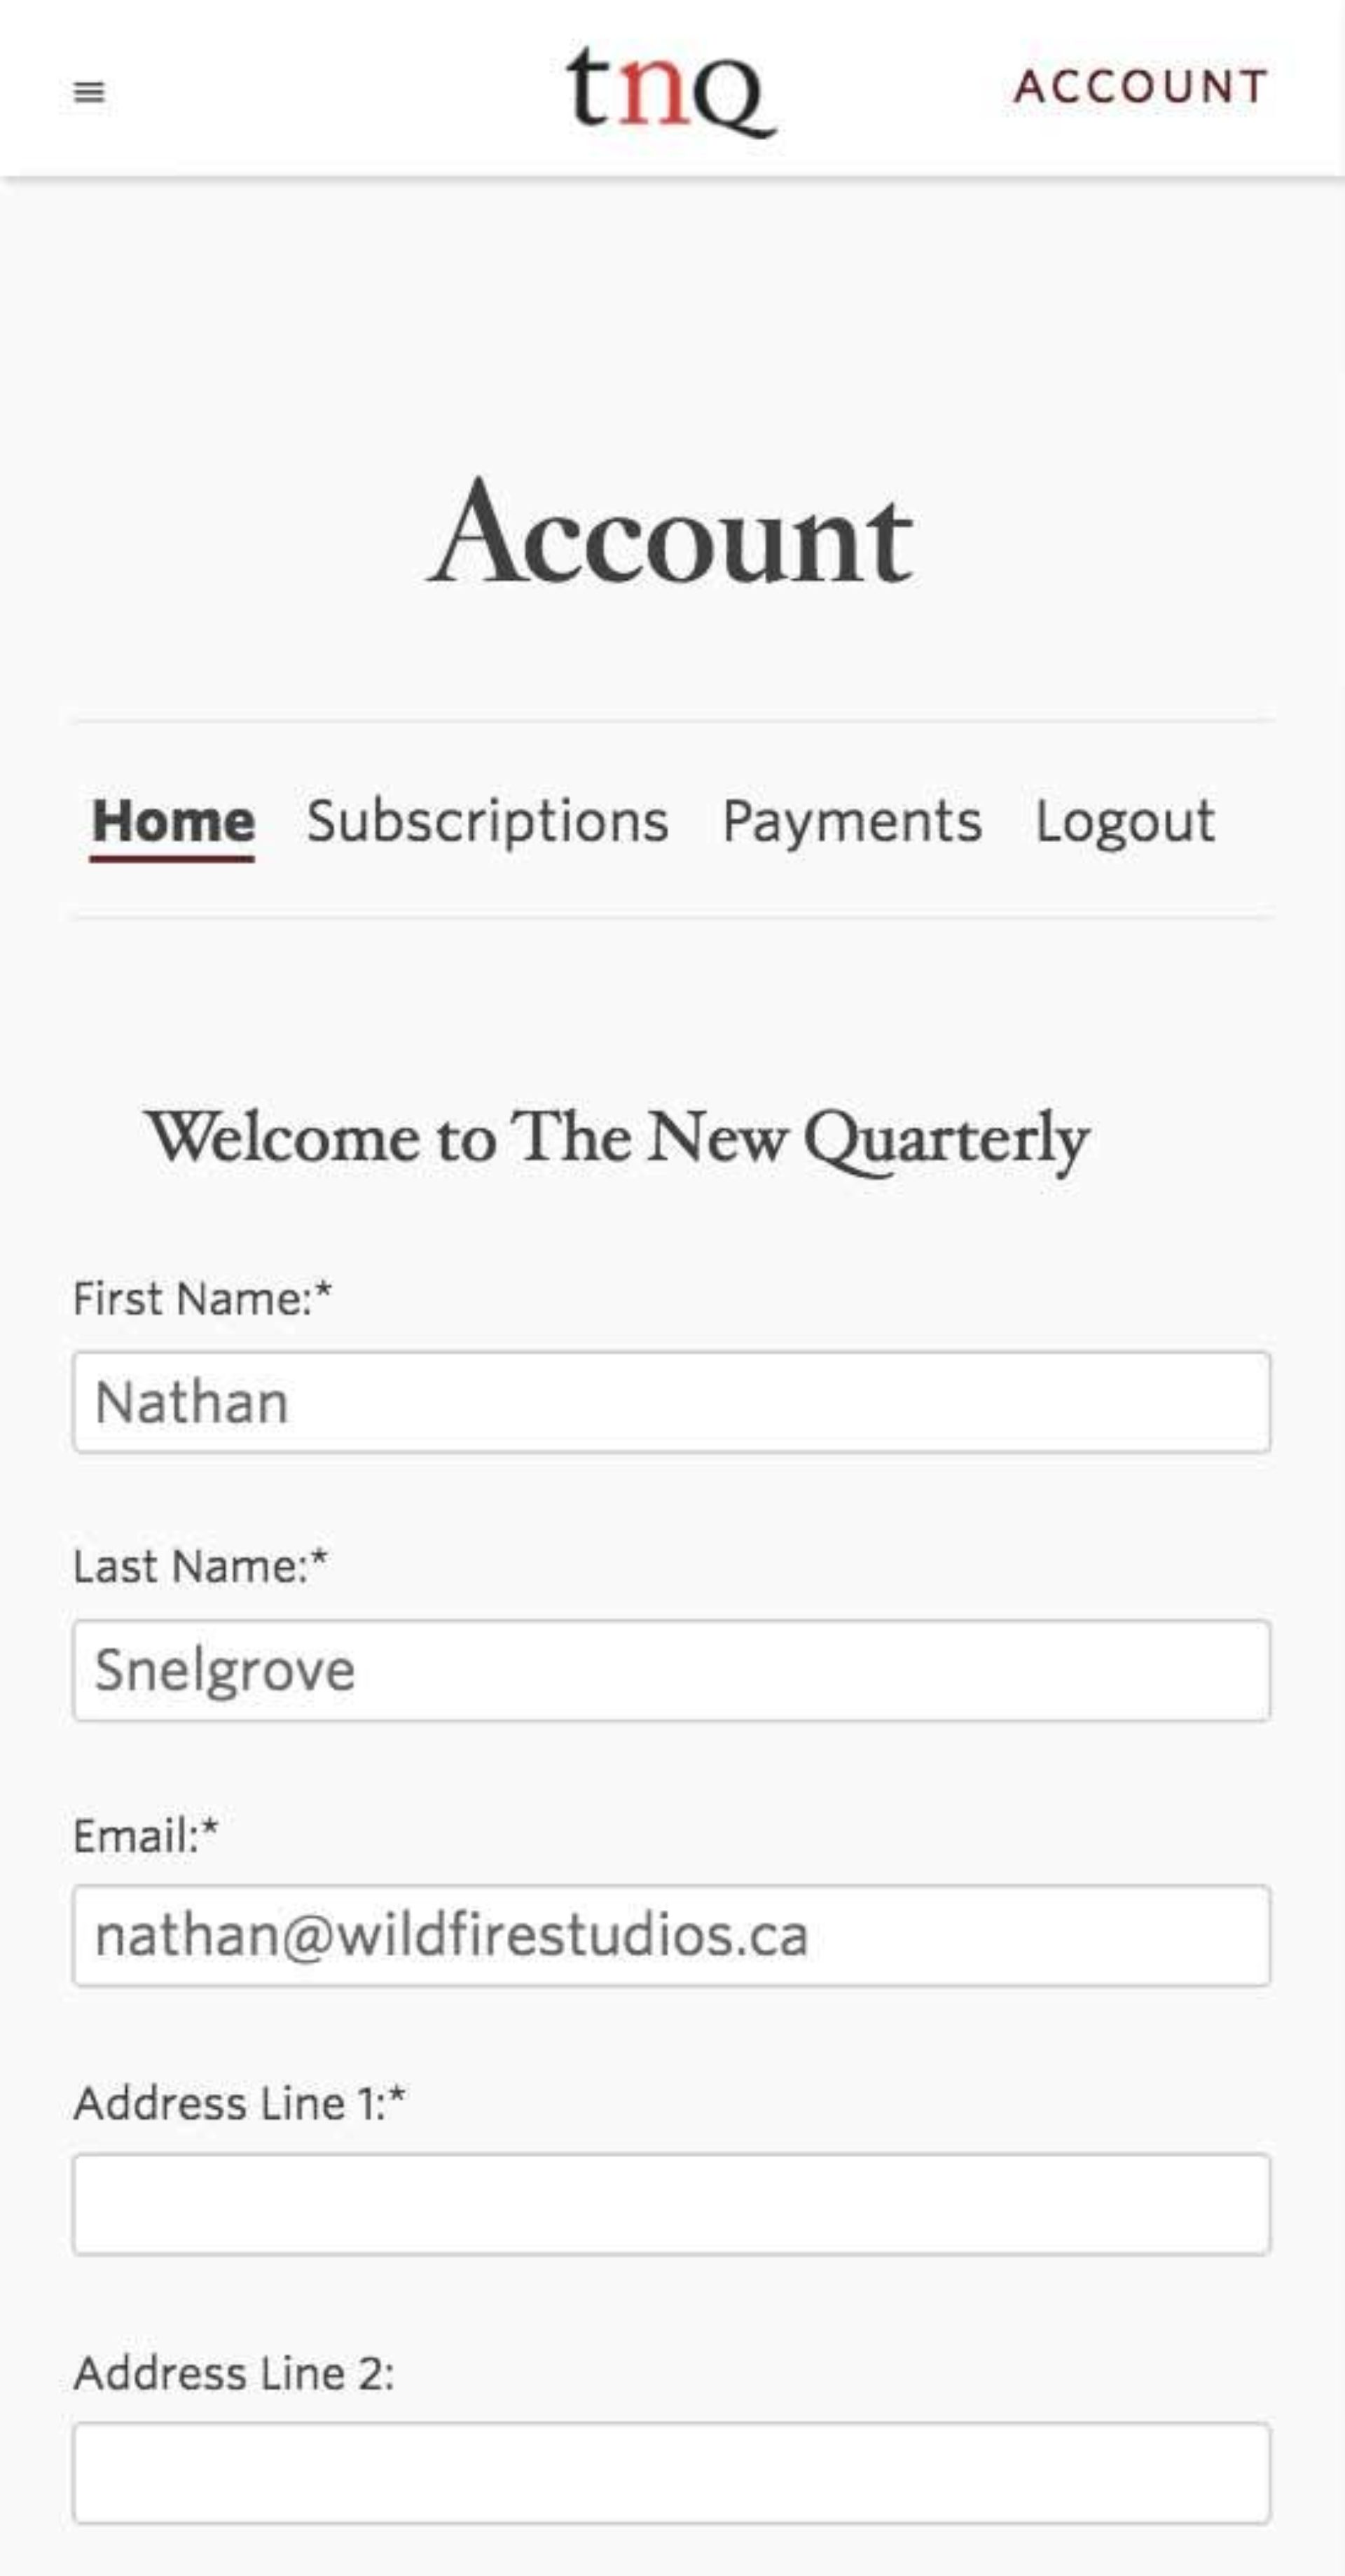Click the empty Address Line 1 field

[672, 2204]
